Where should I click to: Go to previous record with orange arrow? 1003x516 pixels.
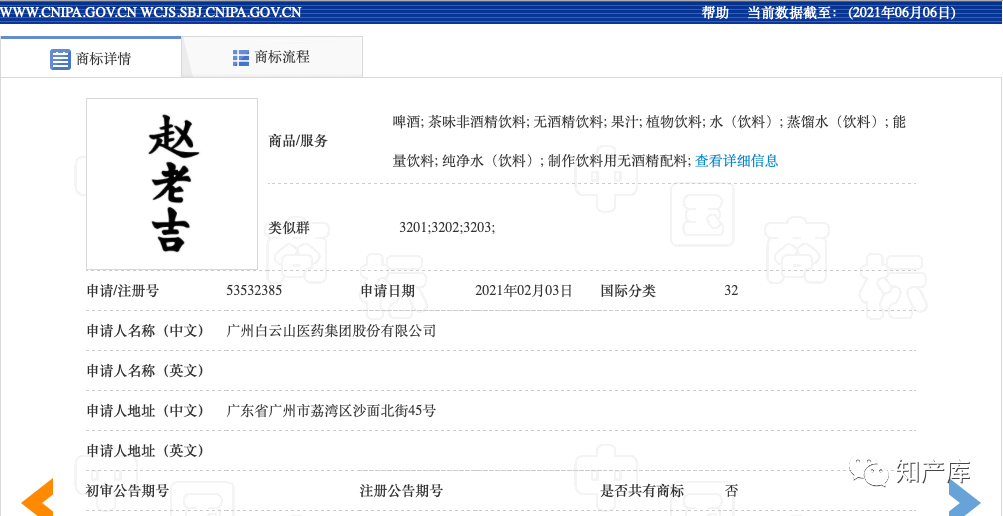(38, 497)
